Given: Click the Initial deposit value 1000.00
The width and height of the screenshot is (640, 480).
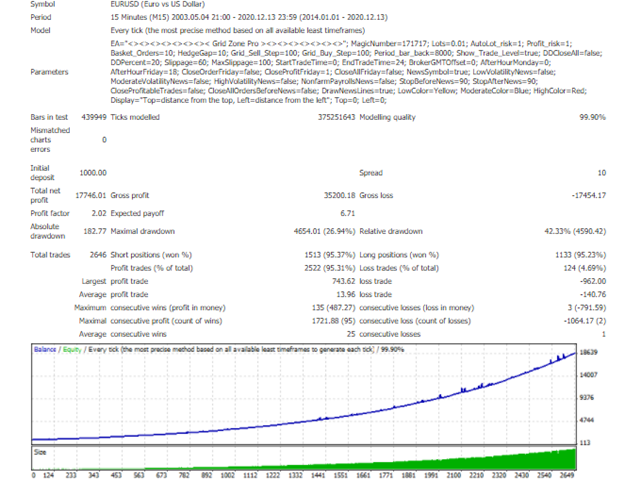Looking at the screenshot, I should tap(93, 173).
